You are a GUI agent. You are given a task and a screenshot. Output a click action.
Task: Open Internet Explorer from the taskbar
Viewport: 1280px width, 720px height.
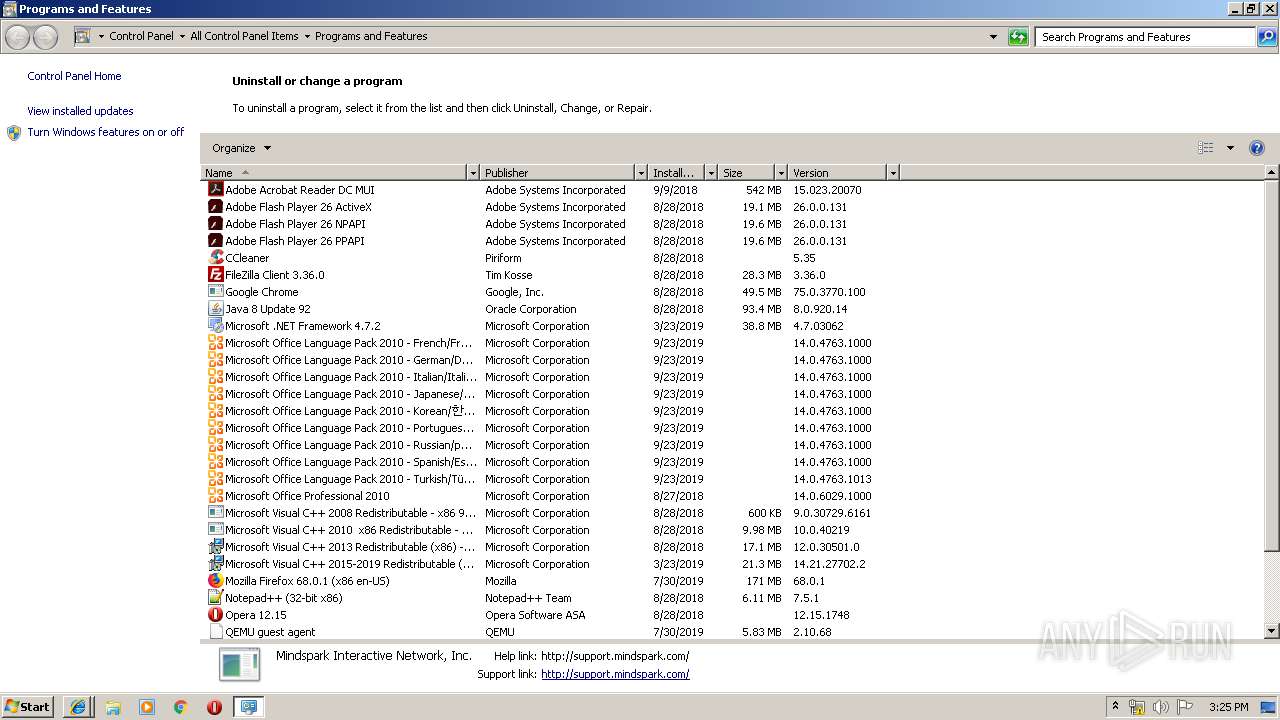78,707
